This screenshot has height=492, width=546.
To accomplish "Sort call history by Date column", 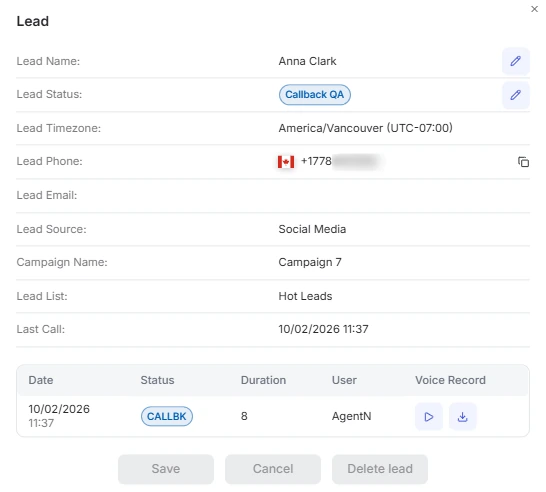I will (41, 380).
